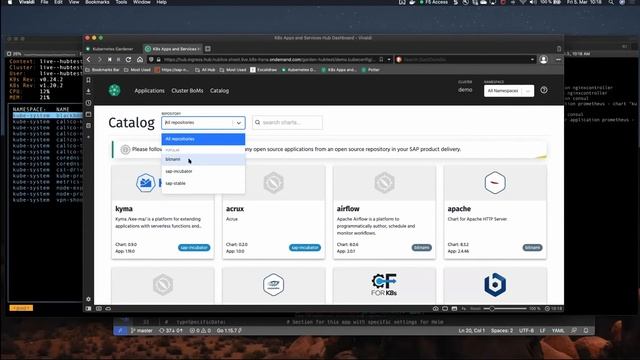Open the acrux chart card title
The image size is (640, 360).
point(235,209)
